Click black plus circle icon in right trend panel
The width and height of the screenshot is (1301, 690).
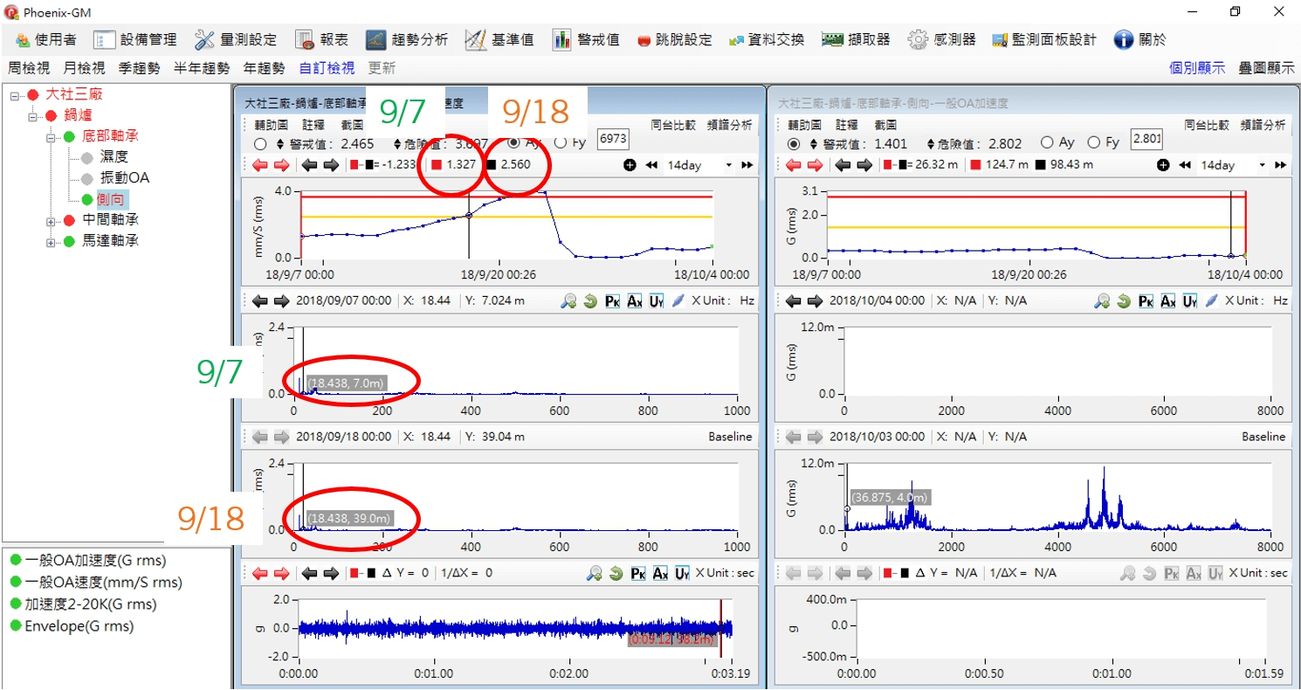pos(1163,165)
